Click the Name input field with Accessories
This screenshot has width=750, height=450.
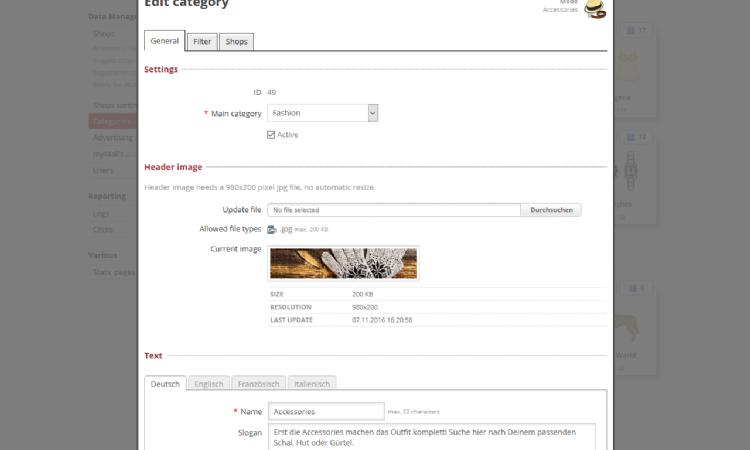pos(326,411)
